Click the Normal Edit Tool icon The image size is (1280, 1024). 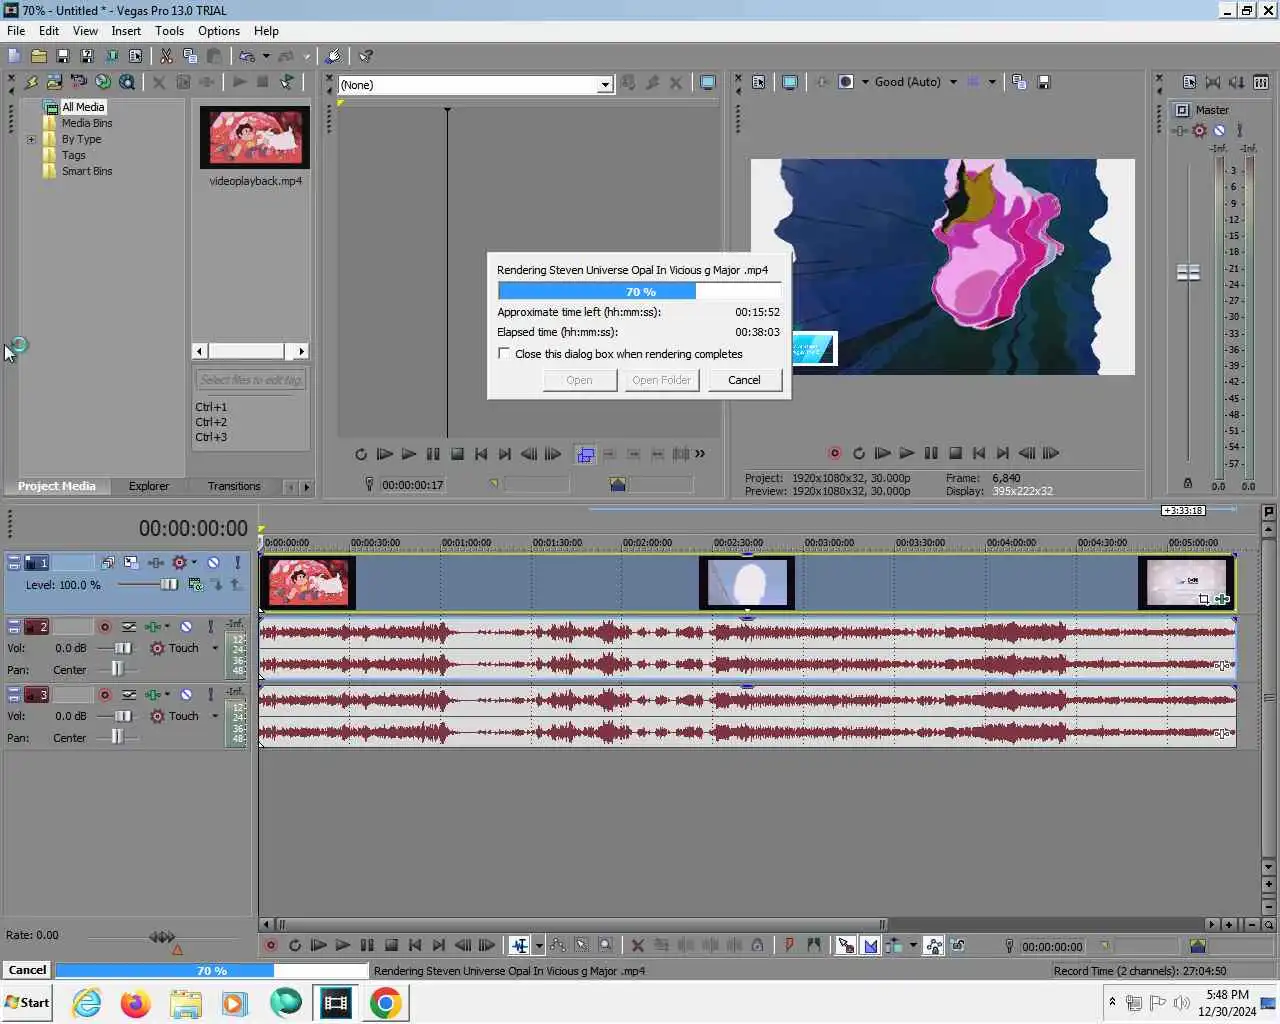click(520, 945)
